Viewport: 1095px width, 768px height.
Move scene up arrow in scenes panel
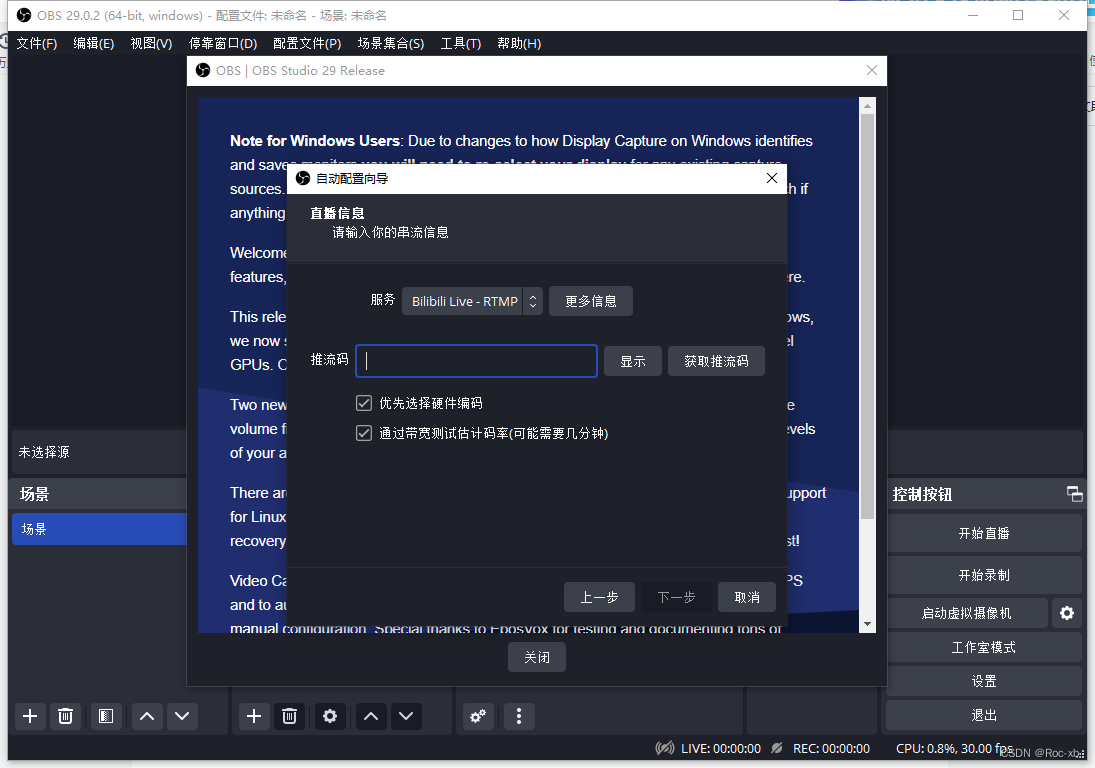click(x=147, y=716)
